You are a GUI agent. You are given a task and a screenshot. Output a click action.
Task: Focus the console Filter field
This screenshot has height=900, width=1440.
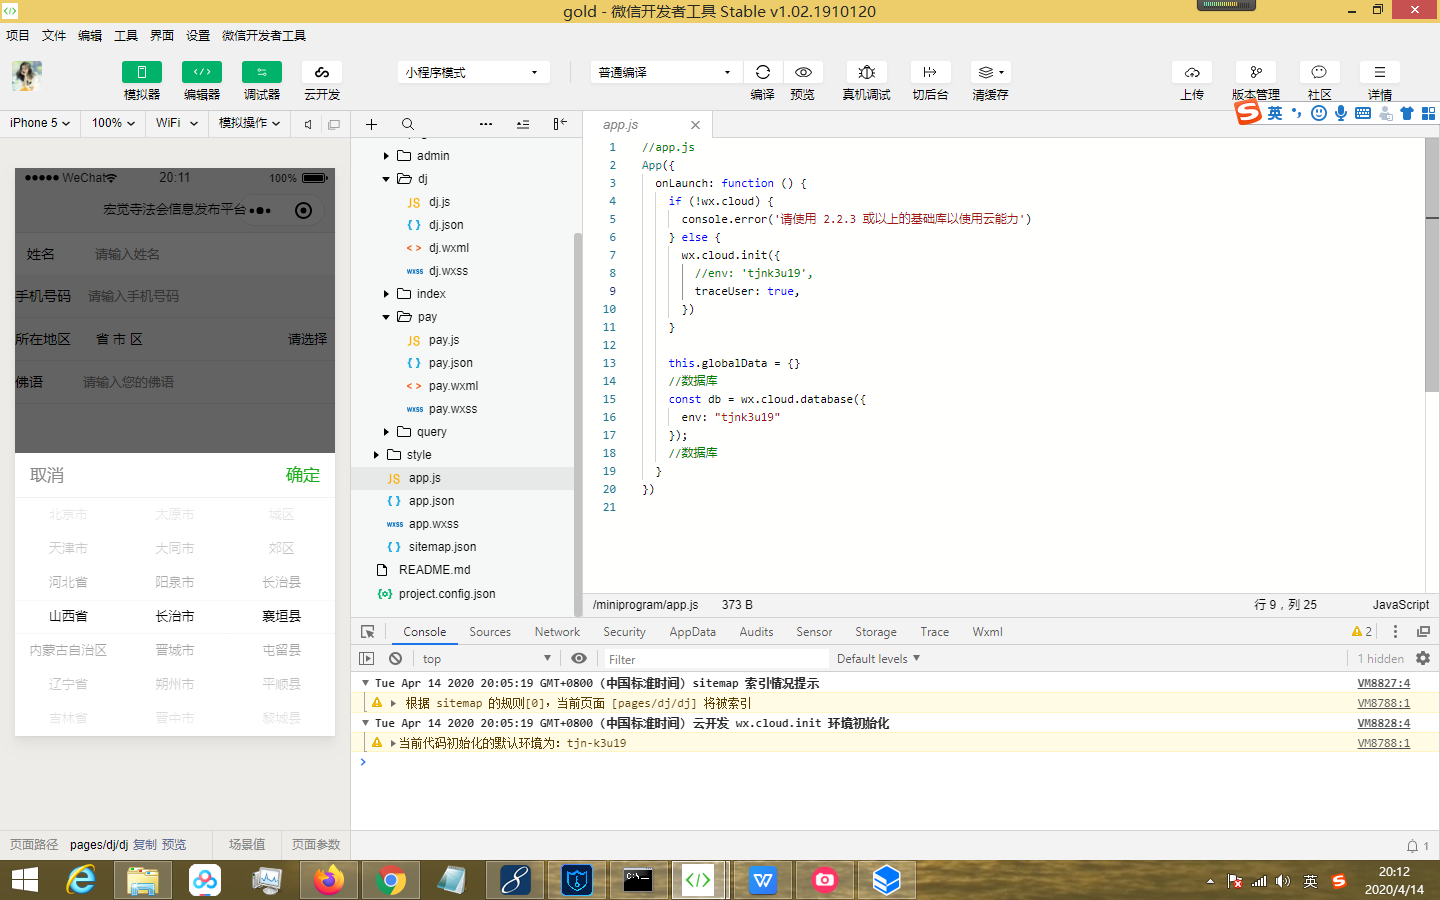click(714, 659)
